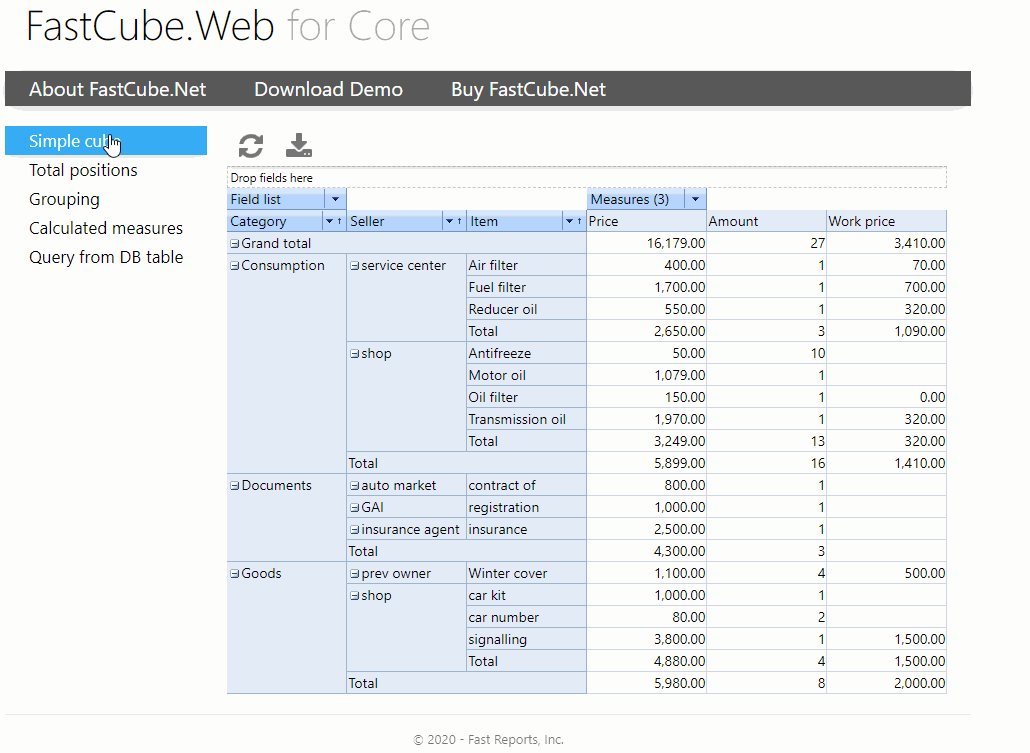This screenshot has height=753, width=1030.
Task: Collapse the auto market seller
Action: (355, 486)
